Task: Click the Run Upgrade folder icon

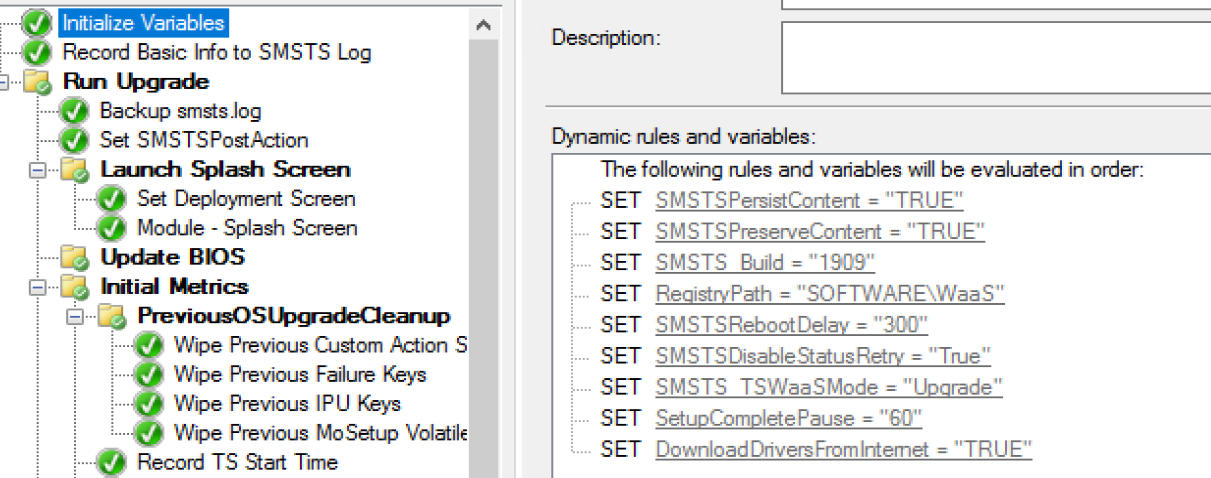Action: pyautogui.click(x=37, y=81)
